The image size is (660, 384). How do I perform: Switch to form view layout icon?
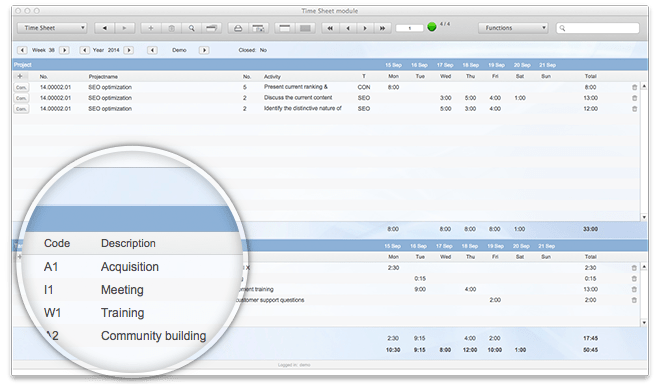coord(285,28)
